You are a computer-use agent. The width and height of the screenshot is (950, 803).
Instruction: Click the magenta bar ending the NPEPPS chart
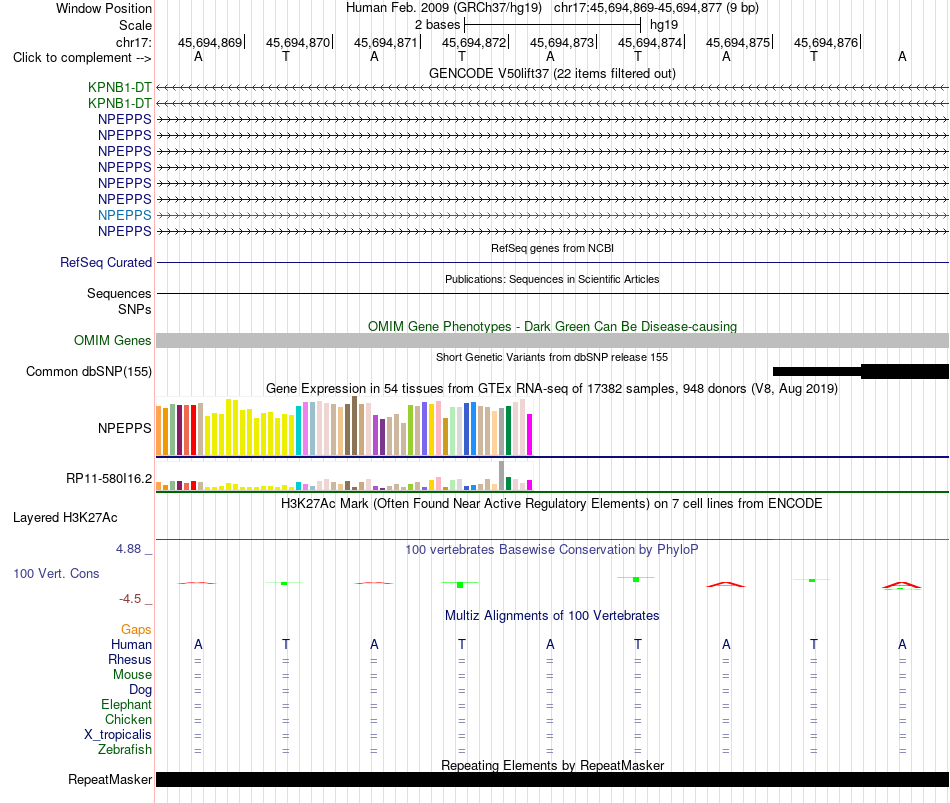[x=530, y=434]
